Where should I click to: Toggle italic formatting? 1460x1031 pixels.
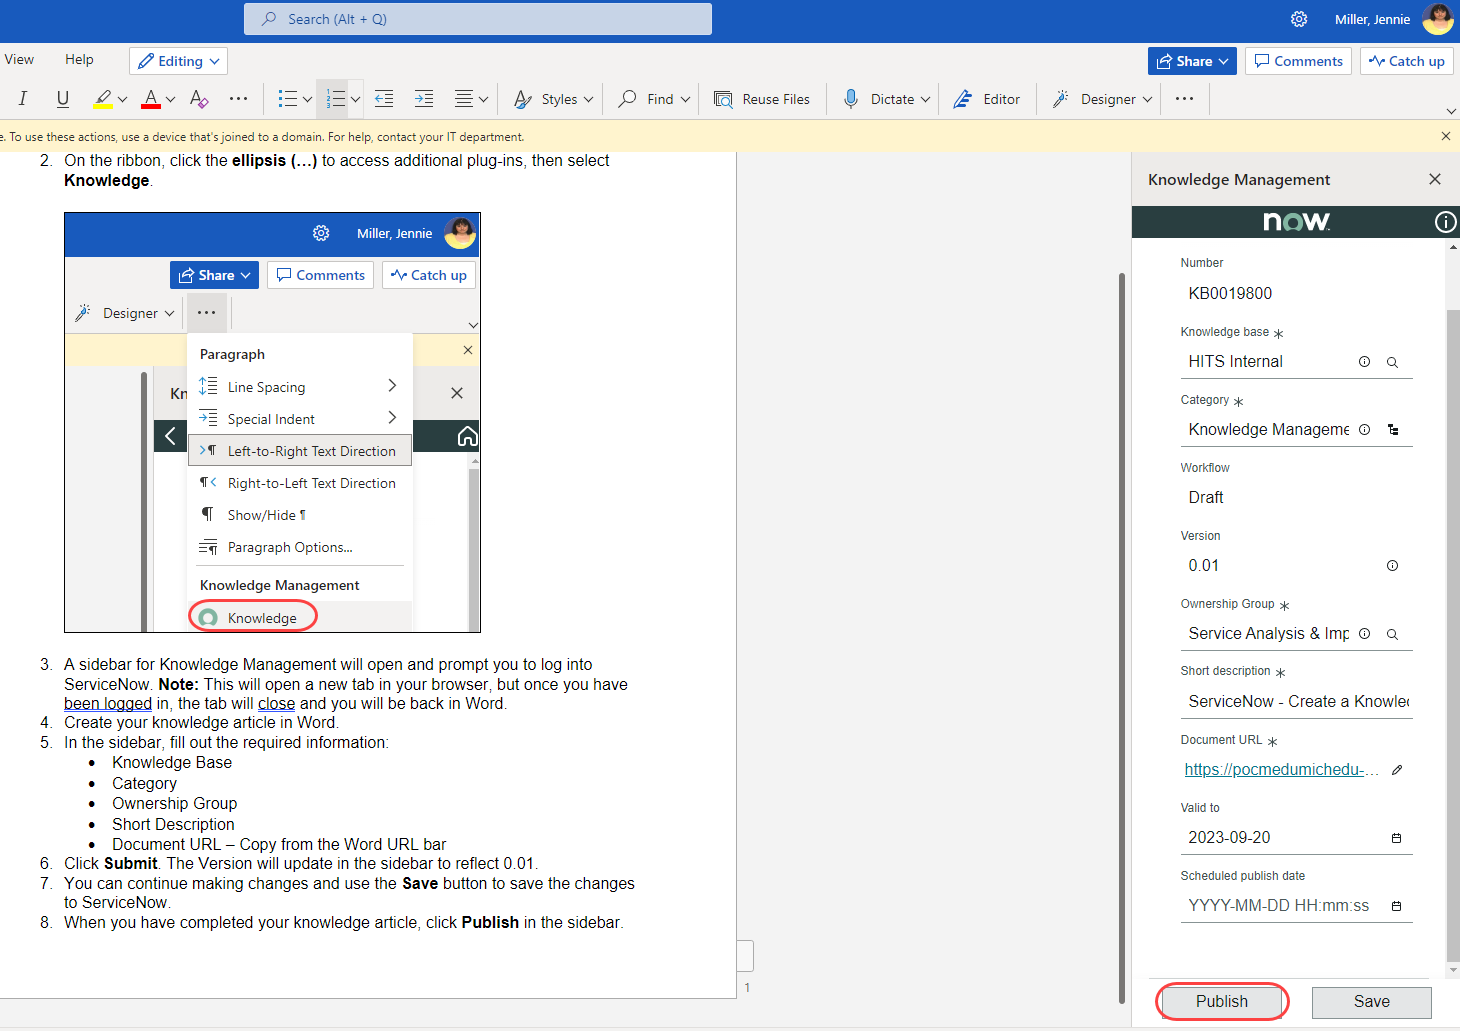21,98
